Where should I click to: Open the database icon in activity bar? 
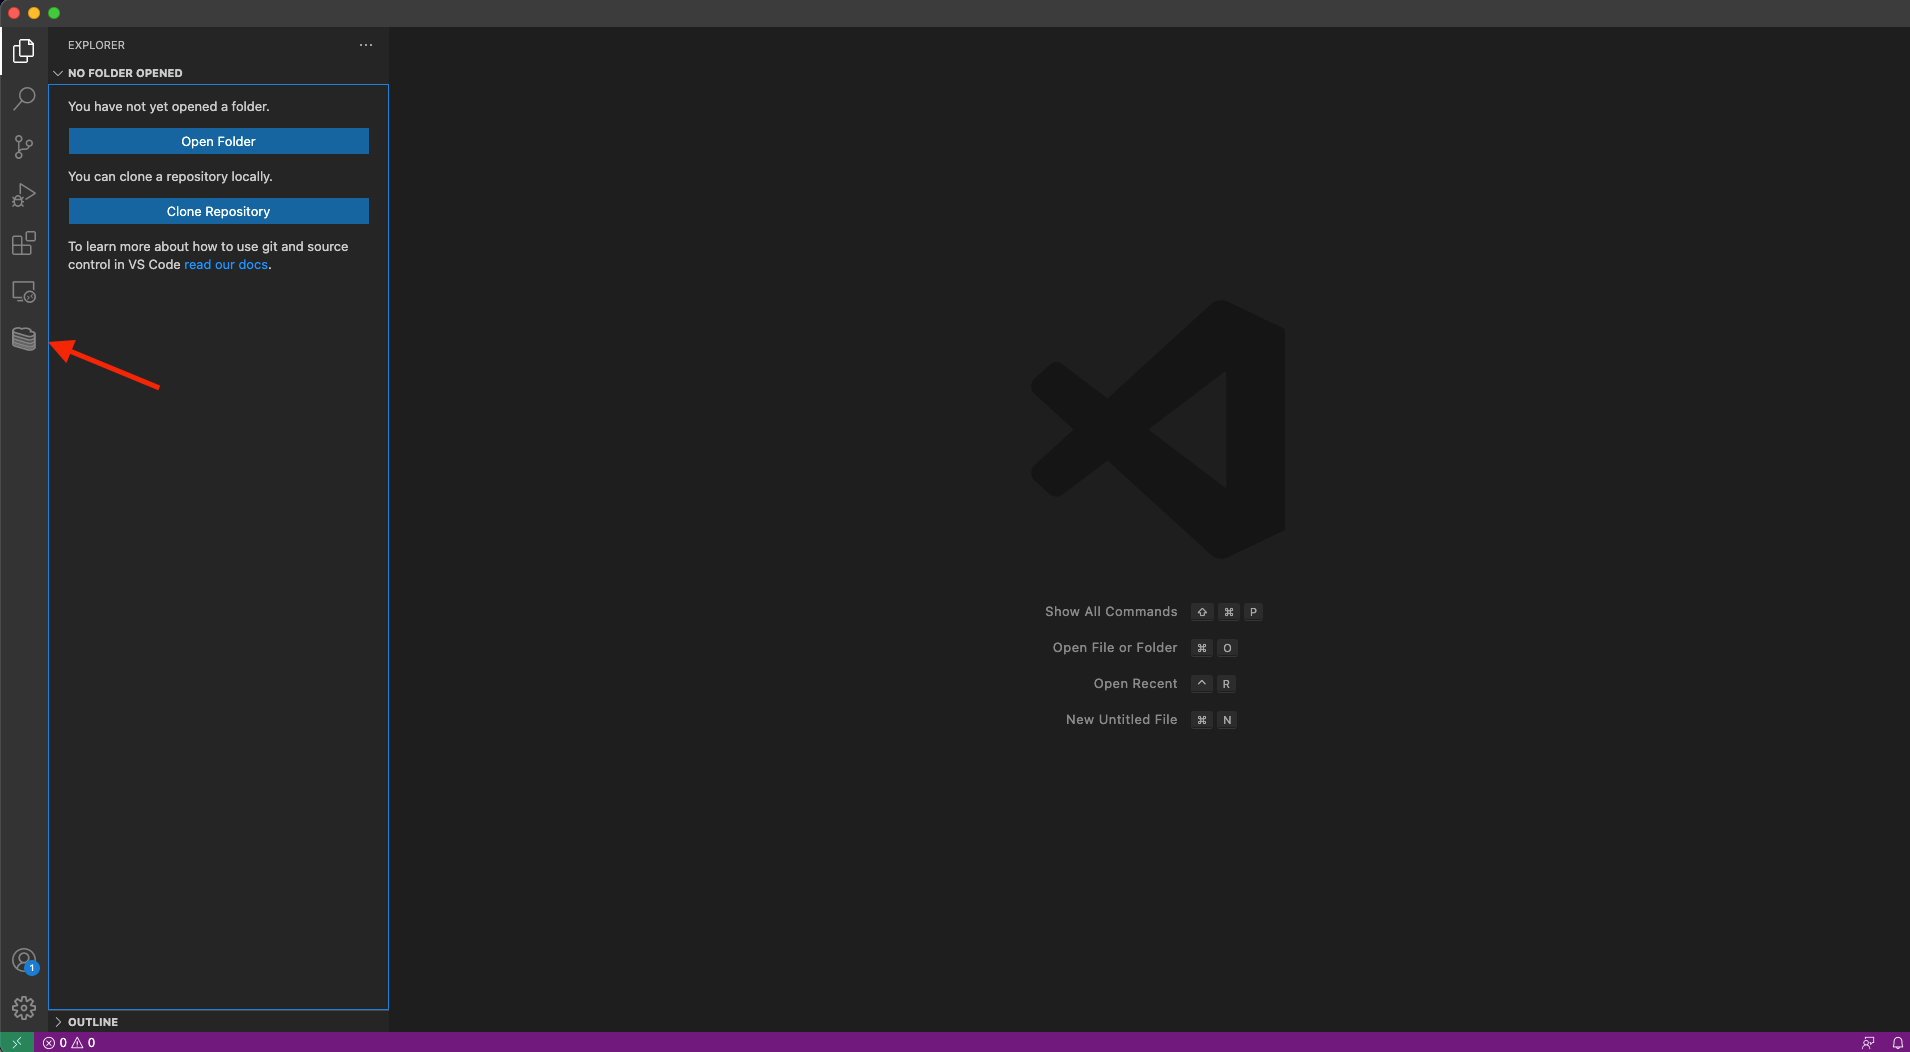tap(24, 339)
